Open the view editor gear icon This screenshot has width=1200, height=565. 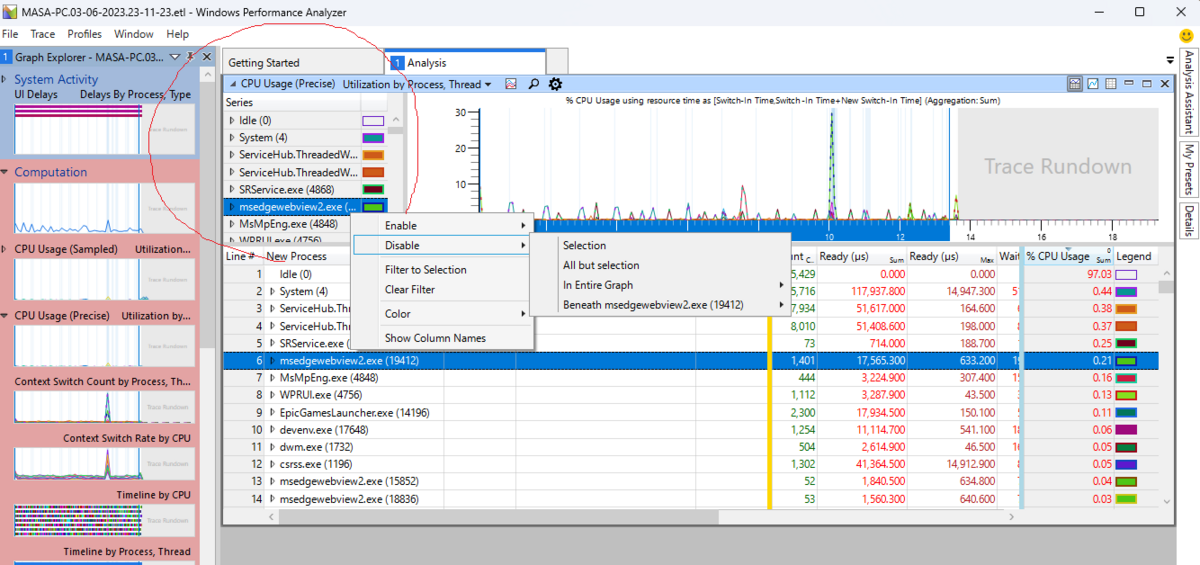click(x=556, y=85)
